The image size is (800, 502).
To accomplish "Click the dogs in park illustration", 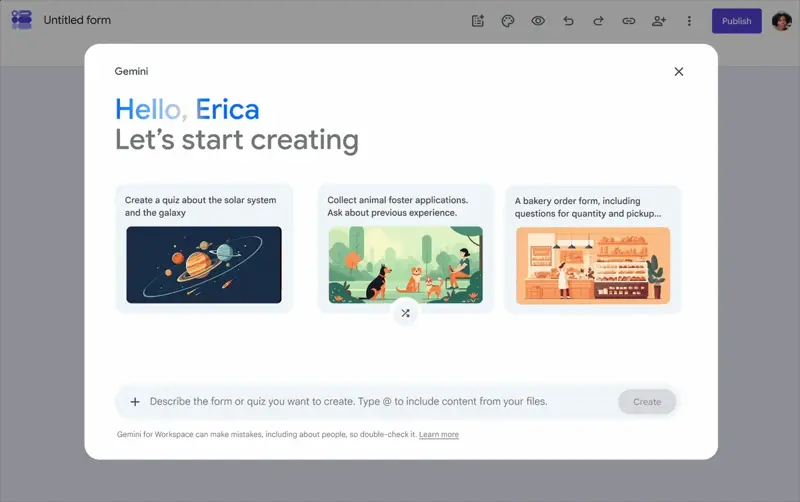I will (406, 265).
